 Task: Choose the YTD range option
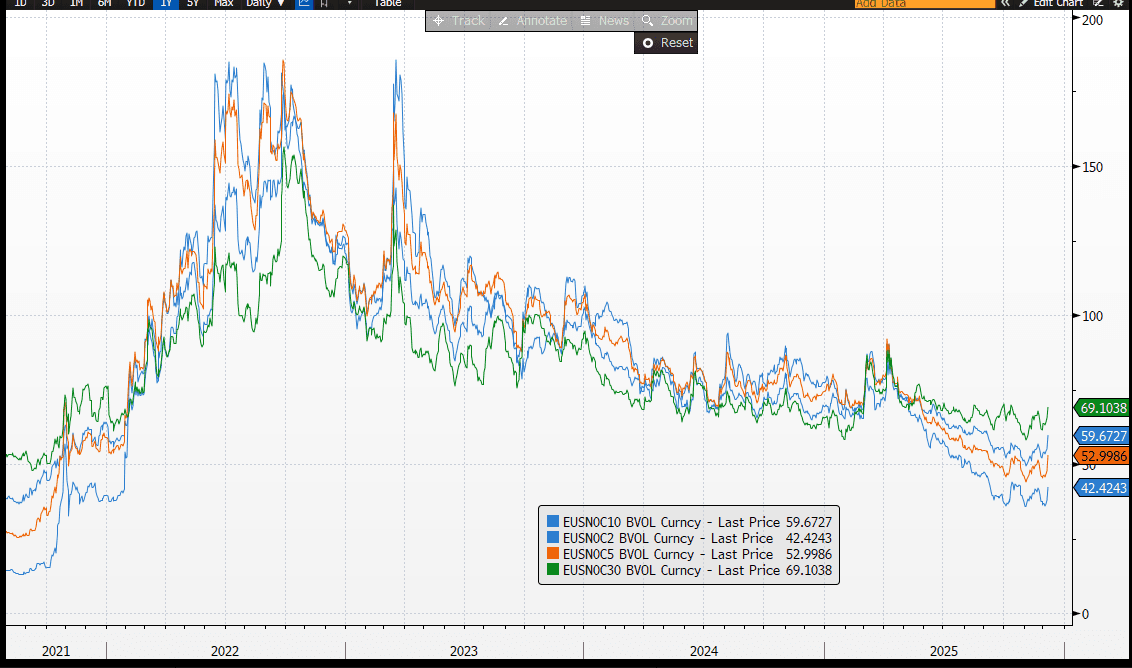coord(135,3)
